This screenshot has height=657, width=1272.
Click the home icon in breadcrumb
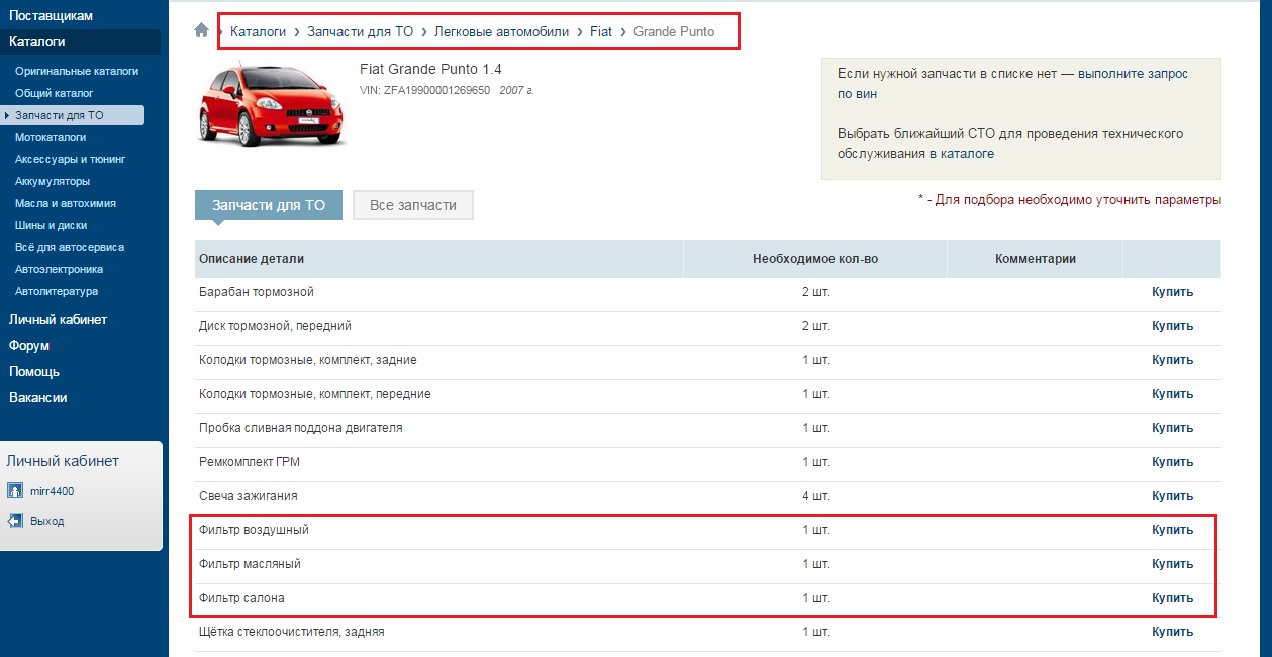click(x=201, y=31)
